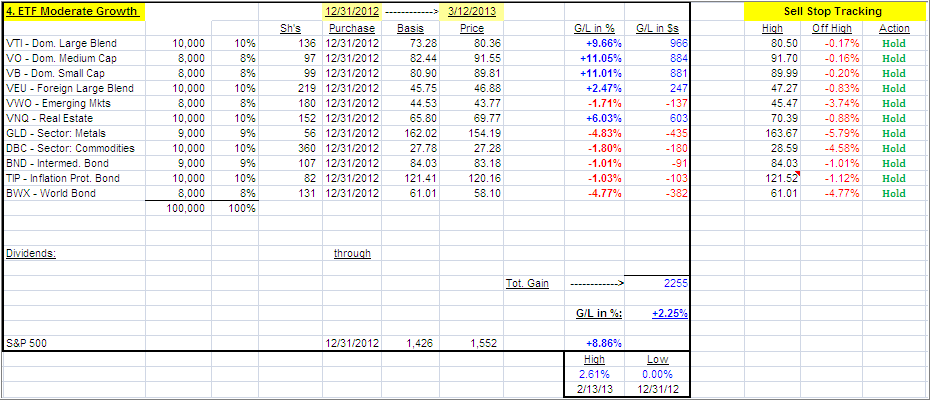Select the 'VO - Dom. Medium Cap' cell
Viewport: 930px width, 400px height.
(x=74, y=58)
